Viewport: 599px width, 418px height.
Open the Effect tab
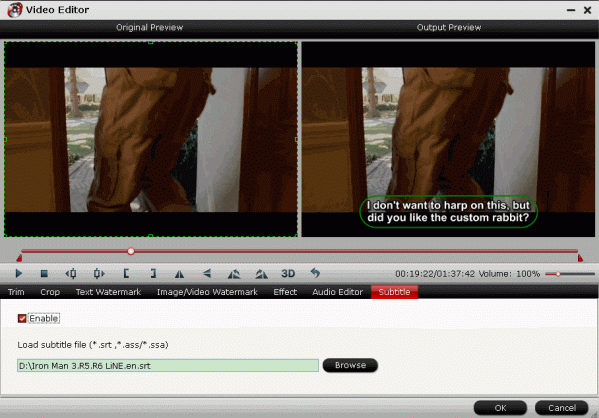click(285, 292)
